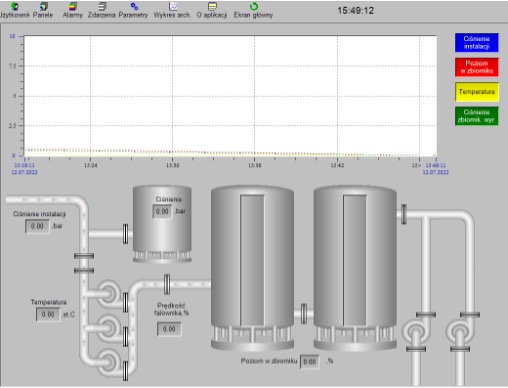Click the left large storage tank graphic

pos(252,268)
